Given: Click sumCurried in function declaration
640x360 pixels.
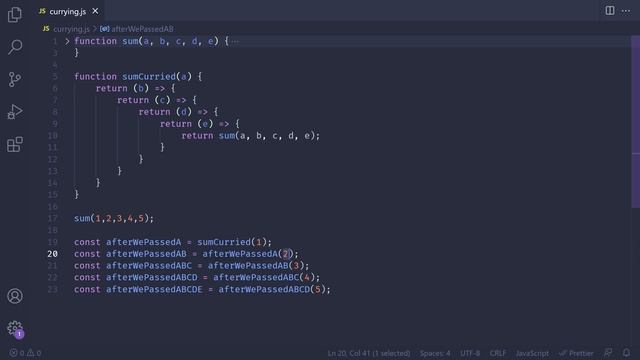Looking at the screenshot, I should [149, 76].
